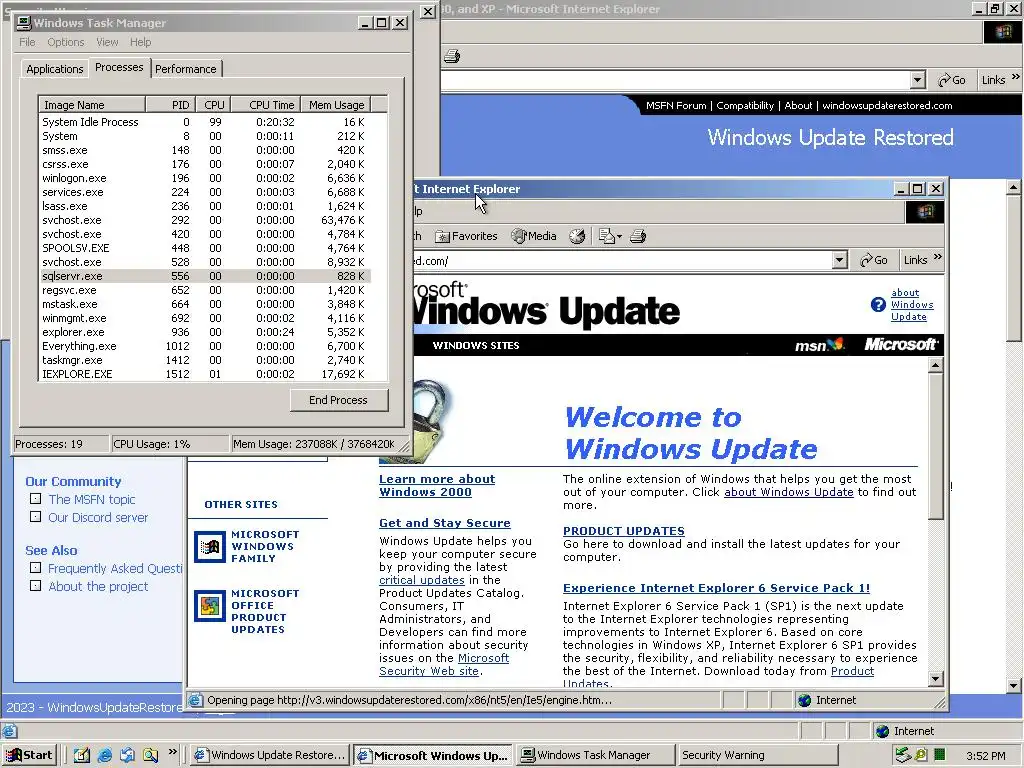
Task: Click the End Process button
Action: tap(339, 400)
